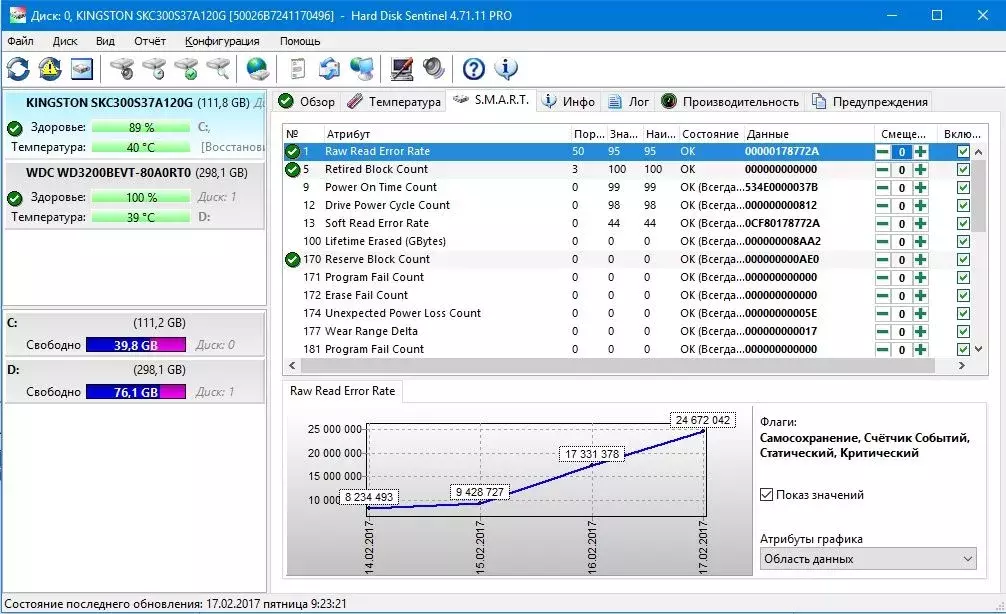This screenshot has height=614, width=1006.
Task: Open the yellow warning alert toolbar icon
Action: tap(50, 69)
